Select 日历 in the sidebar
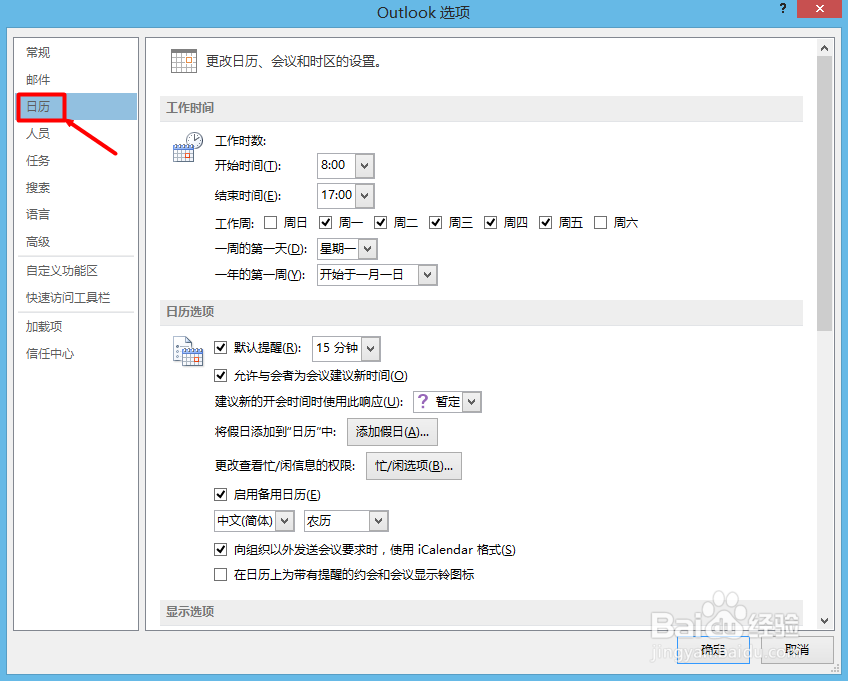This screenshot has height=681, width=848. coord(75,107)
